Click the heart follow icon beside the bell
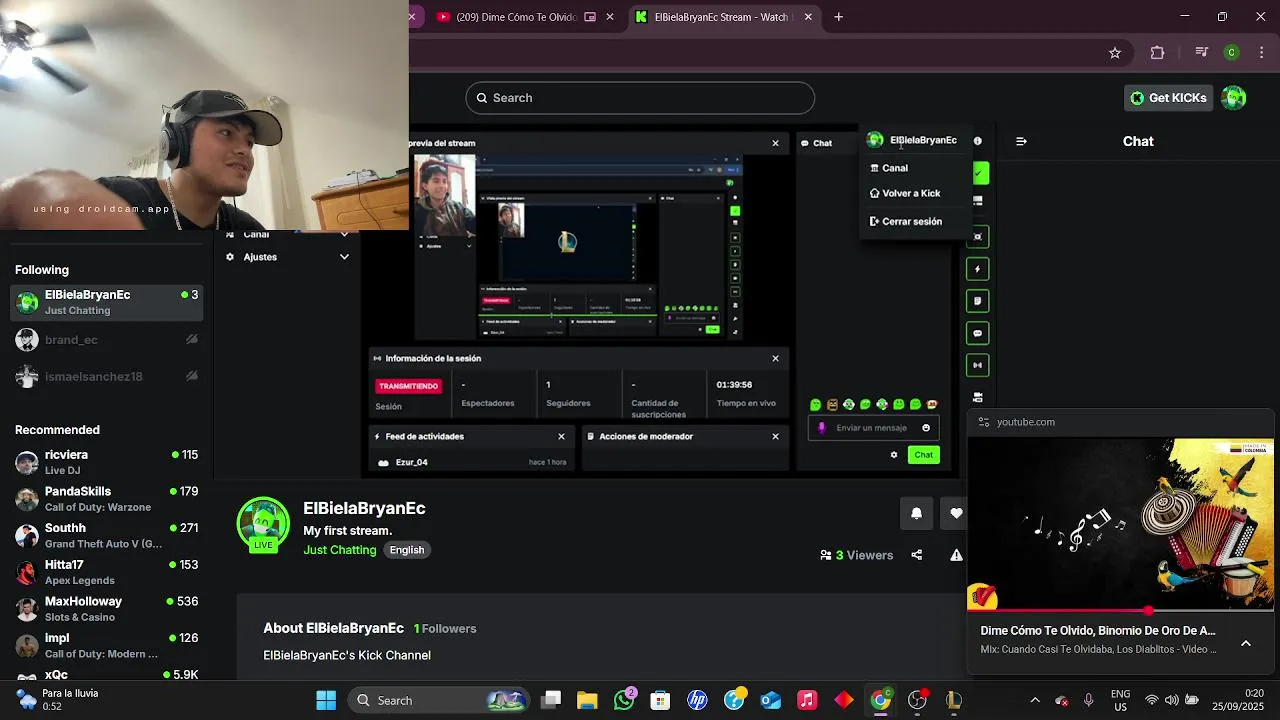Screen dimensions: 1280x720 click(955, 513)
